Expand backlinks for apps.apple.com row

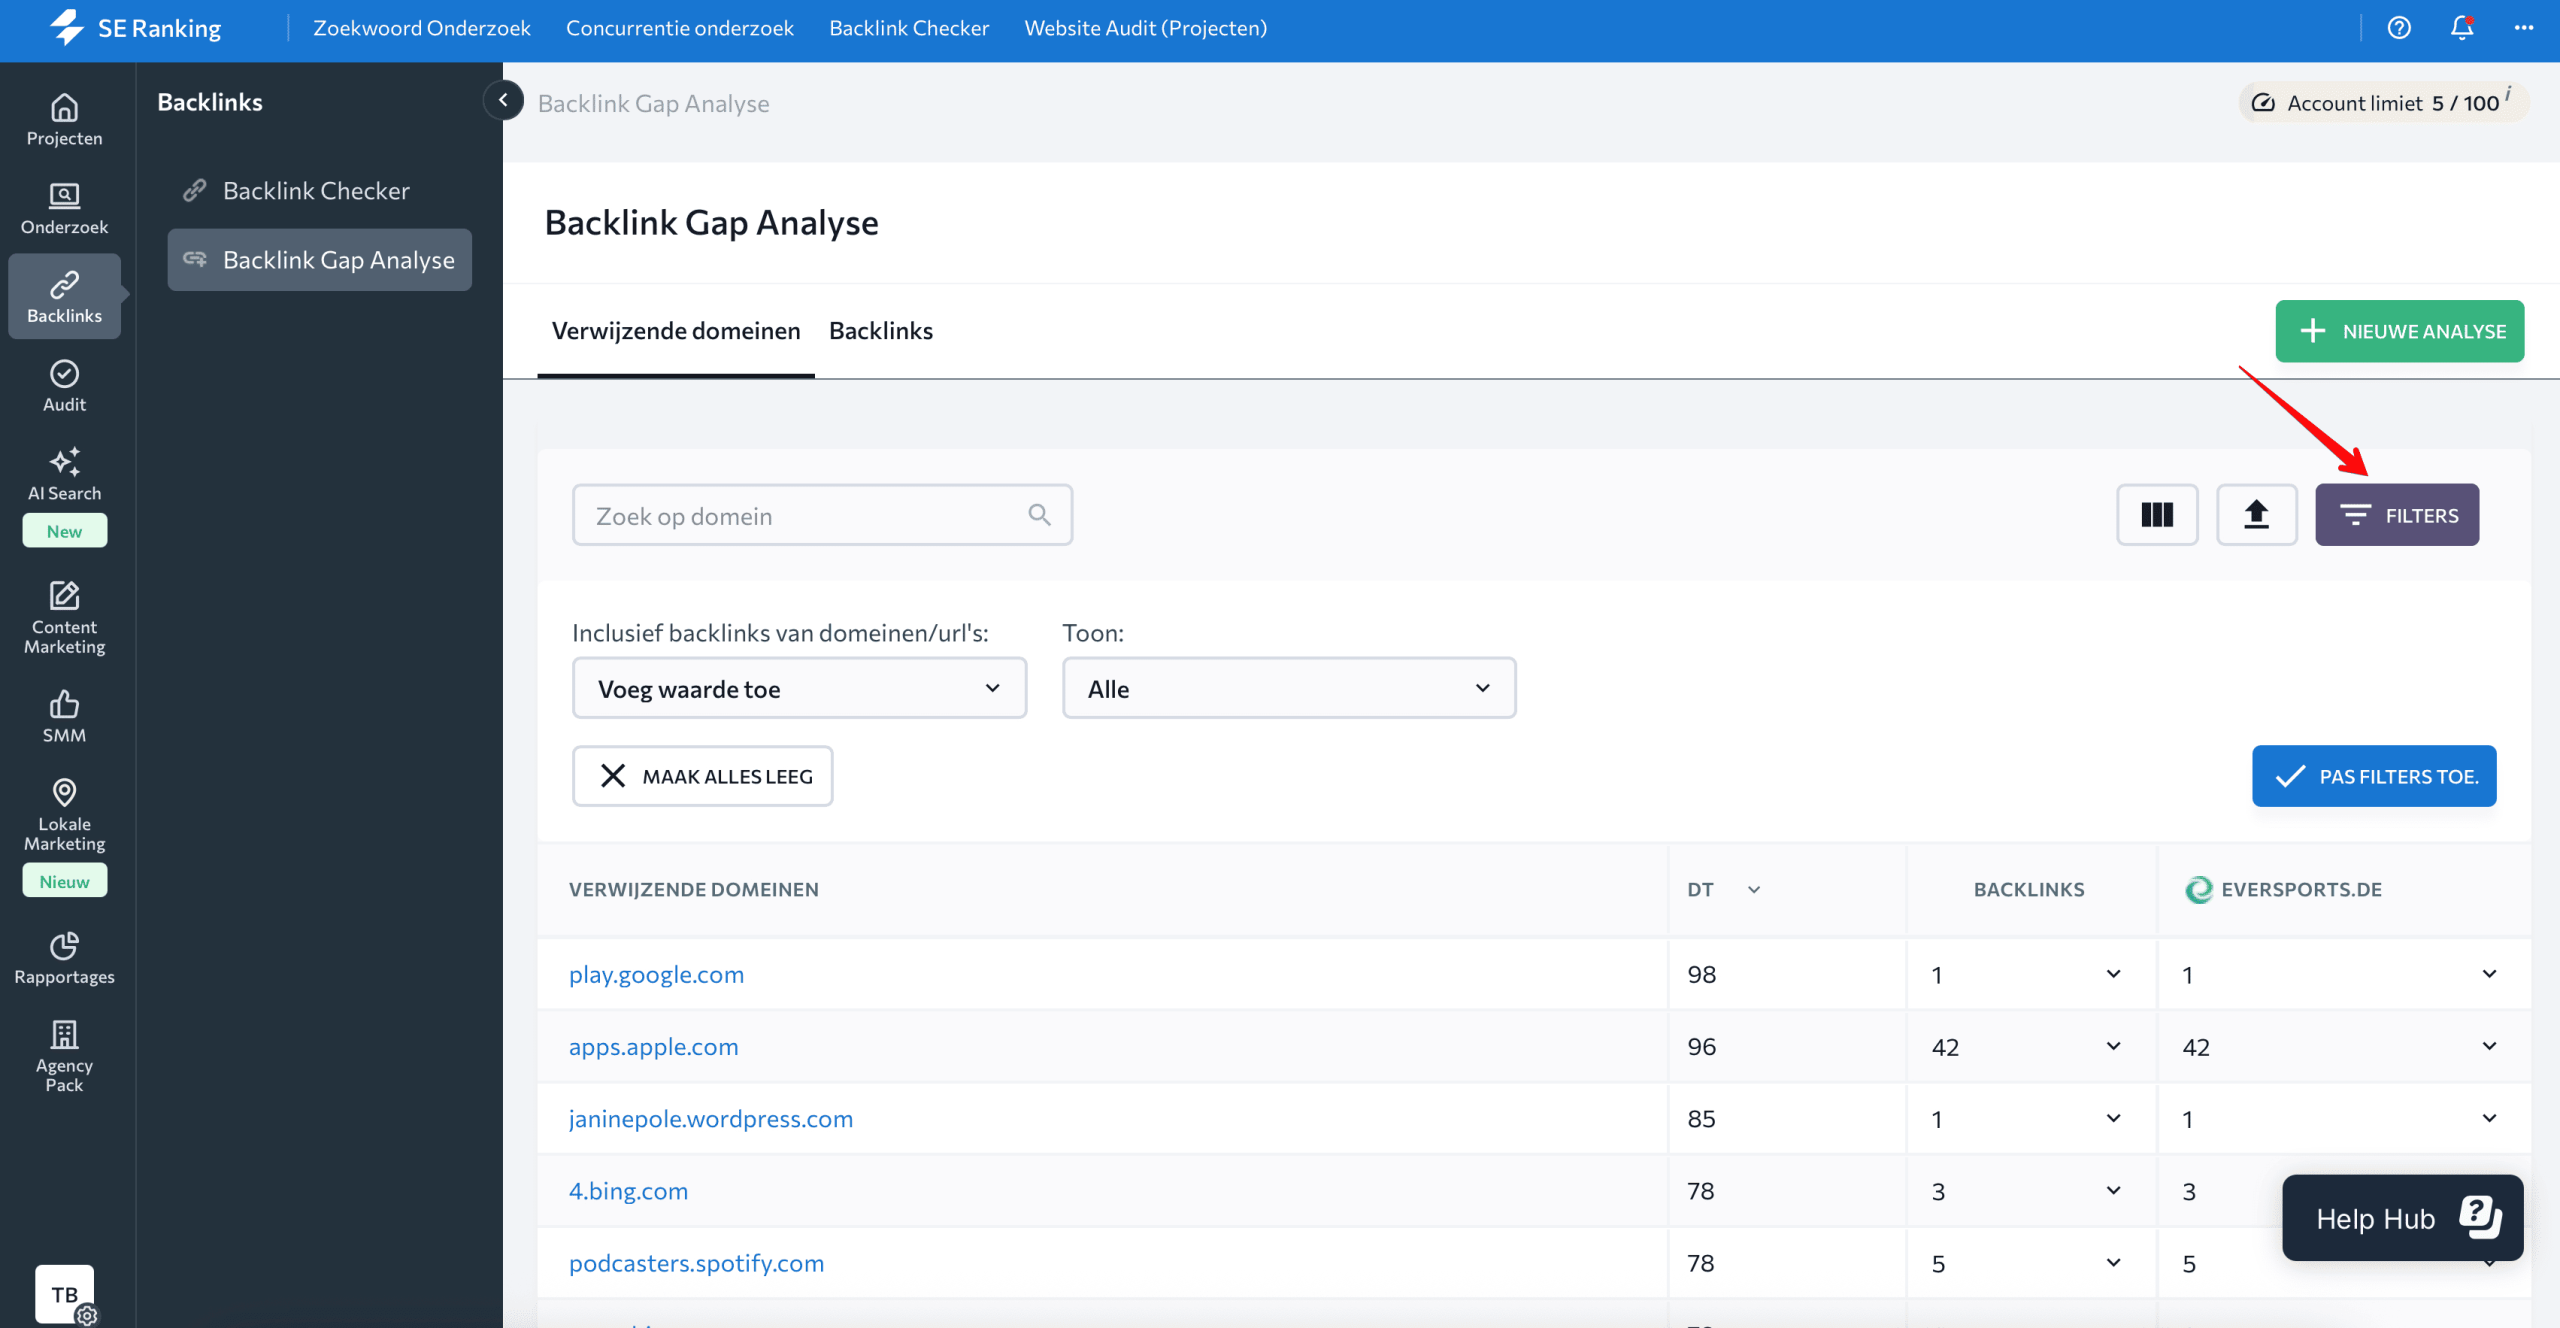pyautogui.click(x=2113, y=1046)
